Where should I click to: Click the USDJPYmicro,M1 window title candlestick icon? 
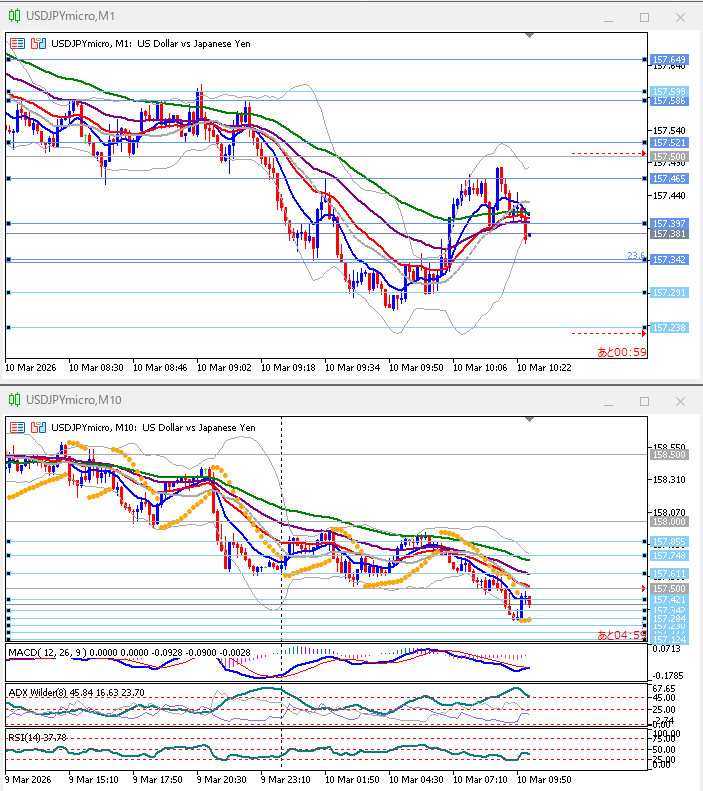click(x=12, y=16)
